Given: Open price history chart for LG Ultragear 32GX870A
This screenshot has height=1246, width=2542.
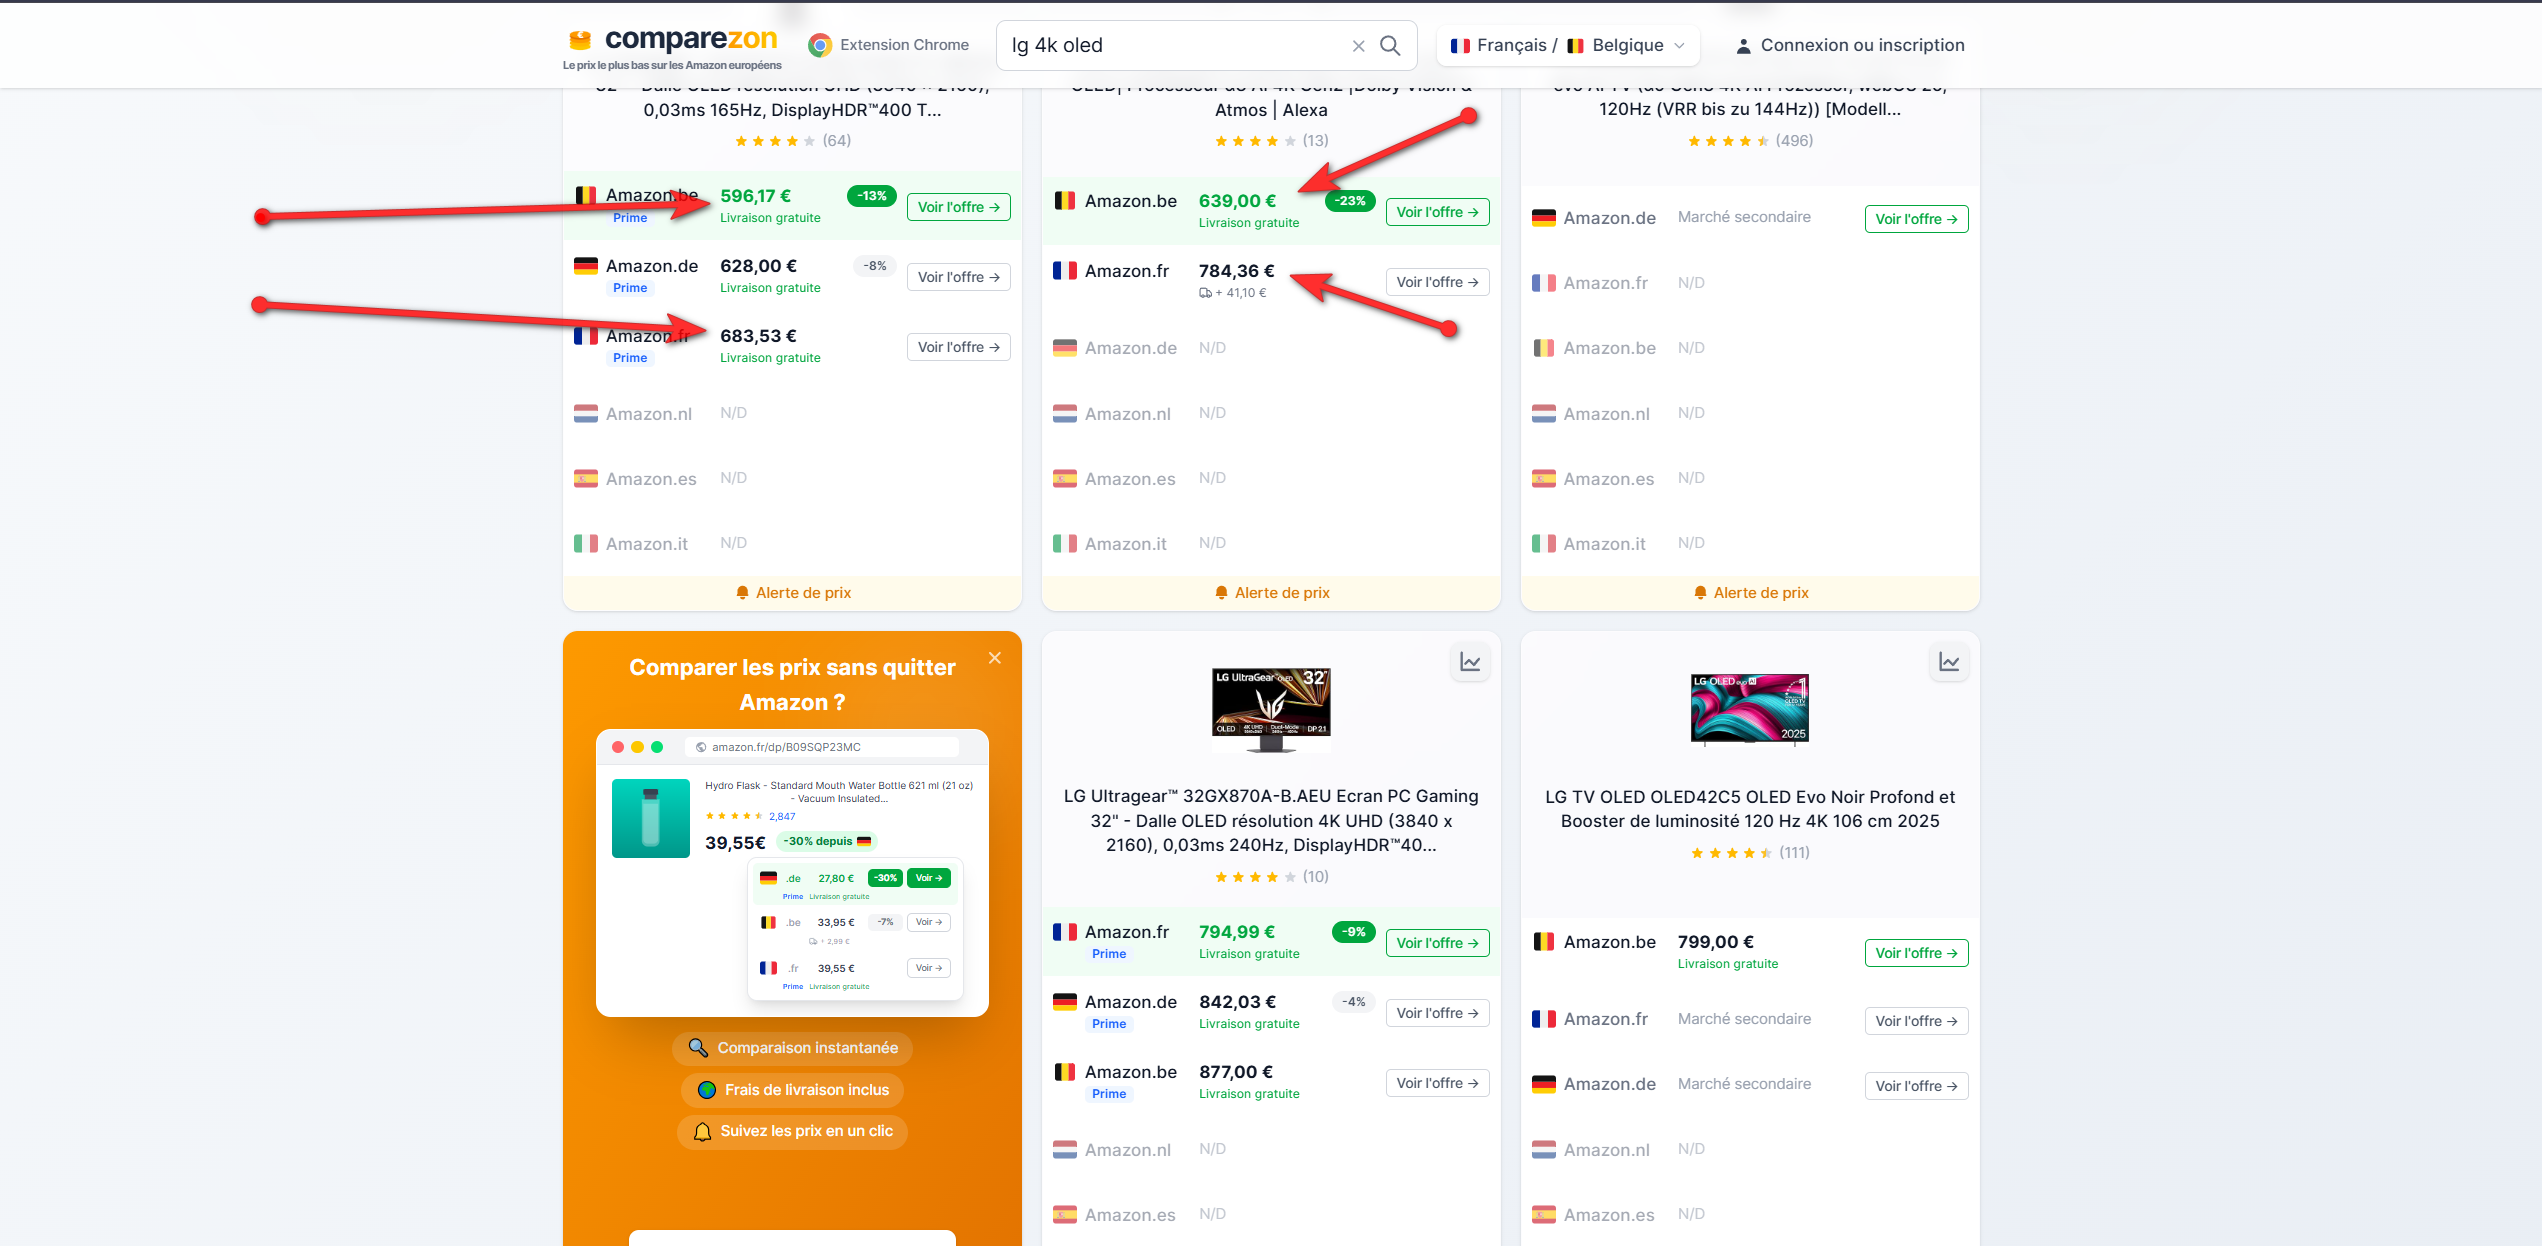Looking at the screenshot, I should (1470, 662).
